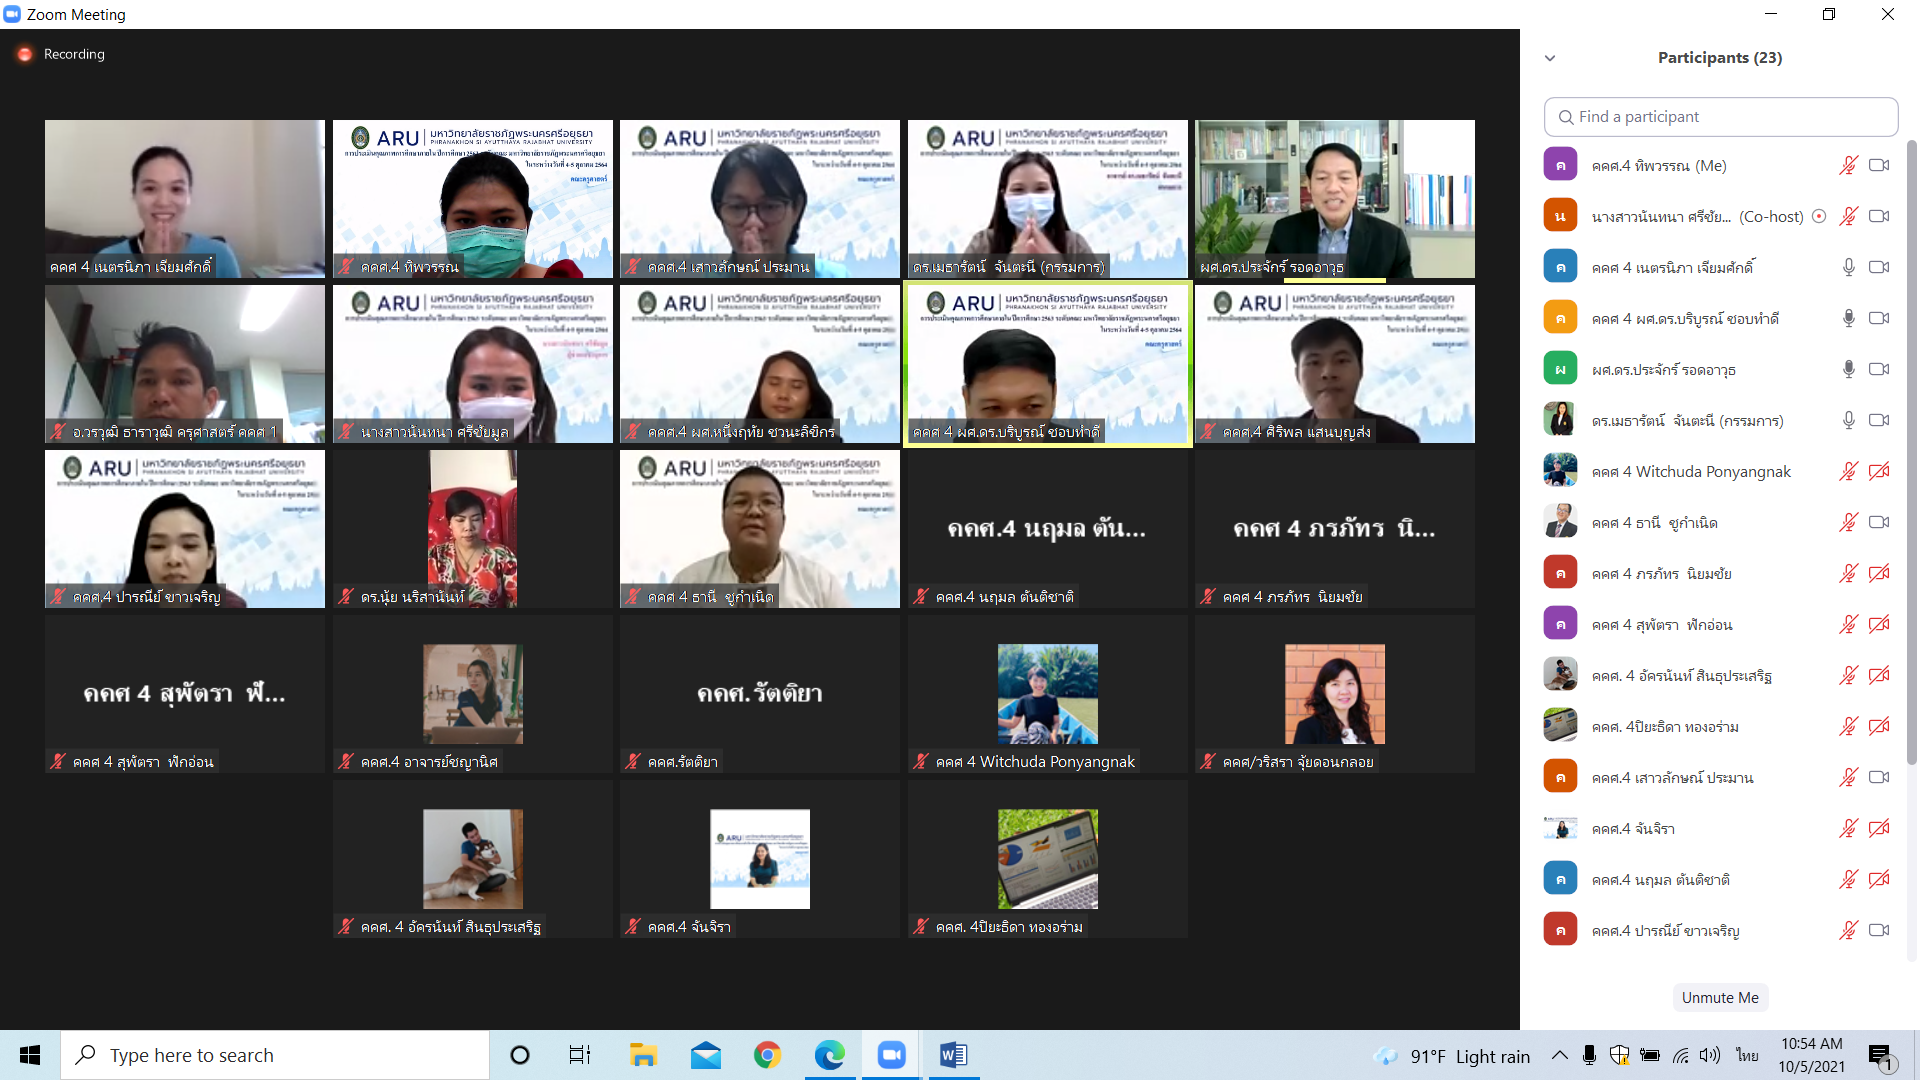Viewport: 1920px width, 1080px height.
Task: Select video tile of ดร.นุ้ย นริสานันท์
Action: [473, 529]
